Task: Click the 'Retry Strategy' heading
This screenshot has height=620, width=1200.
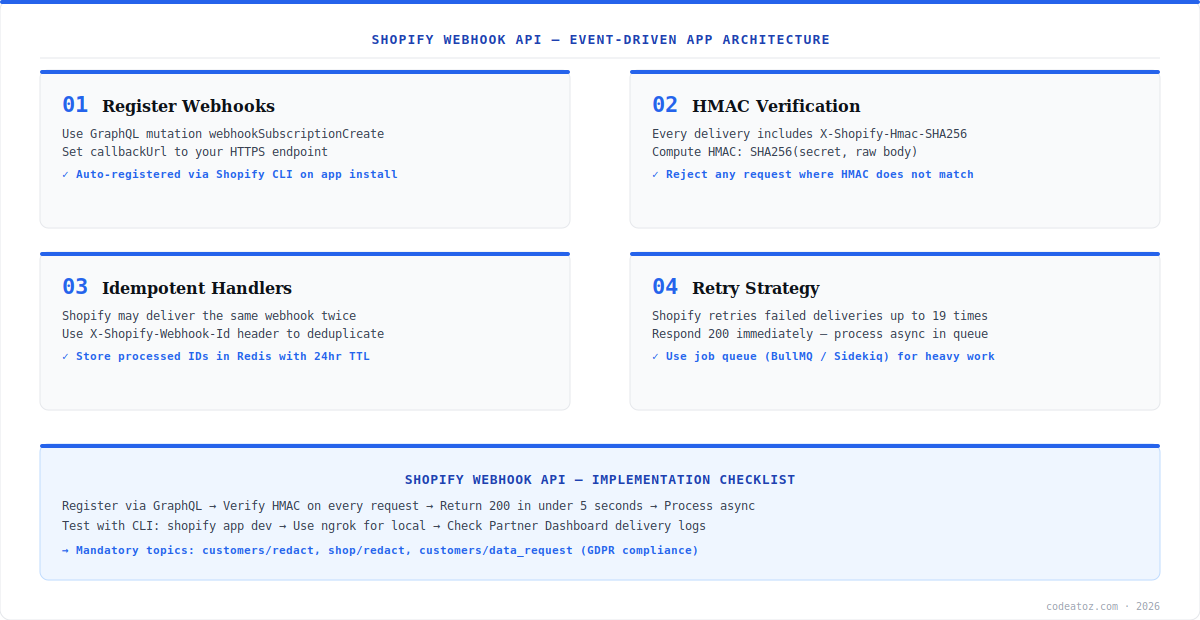Action: click(756, 288)
